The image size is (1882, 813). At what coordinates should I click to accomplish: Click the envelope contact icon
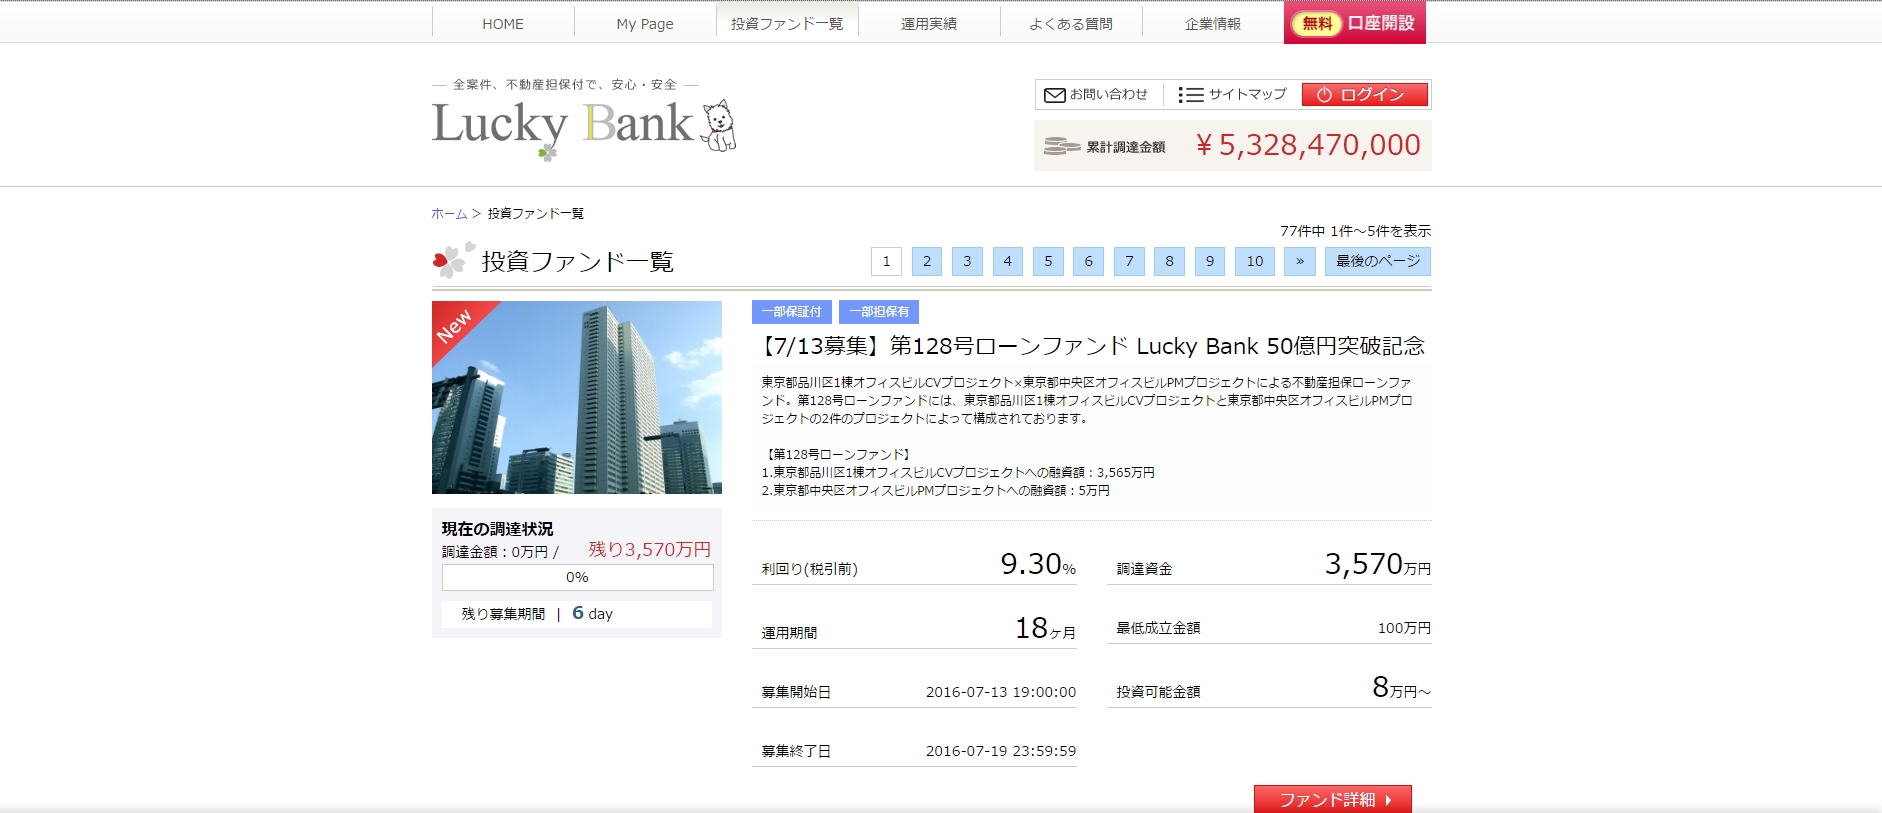[1054, 95]
